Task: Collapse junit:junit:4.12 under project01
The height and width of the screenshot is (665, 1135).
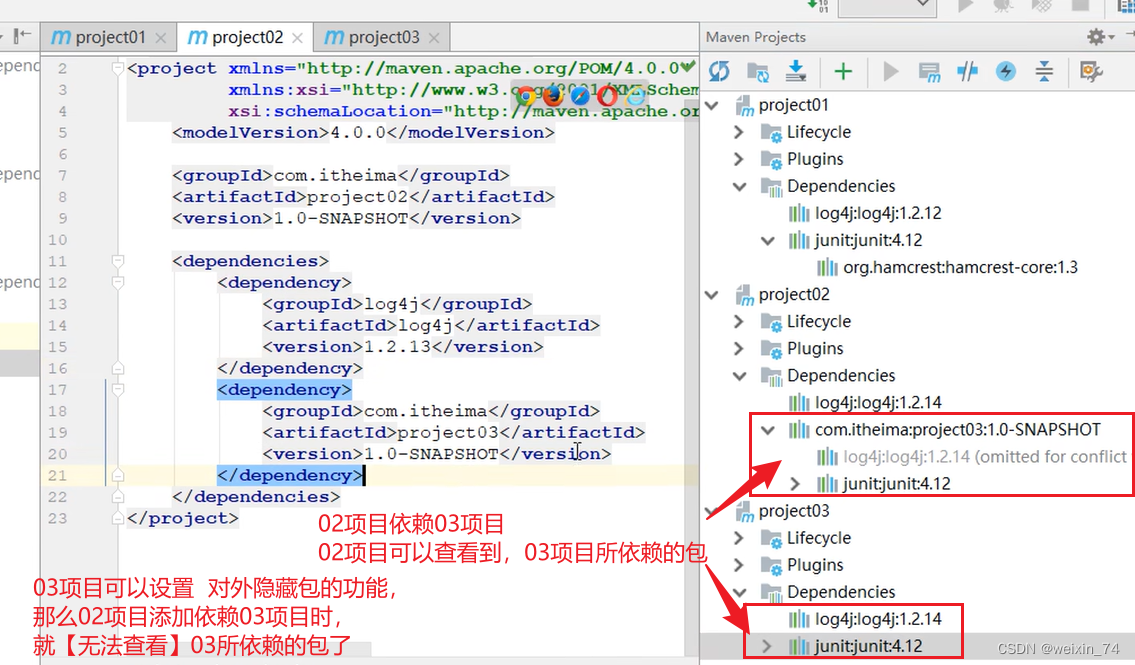Action: [768, 241]
